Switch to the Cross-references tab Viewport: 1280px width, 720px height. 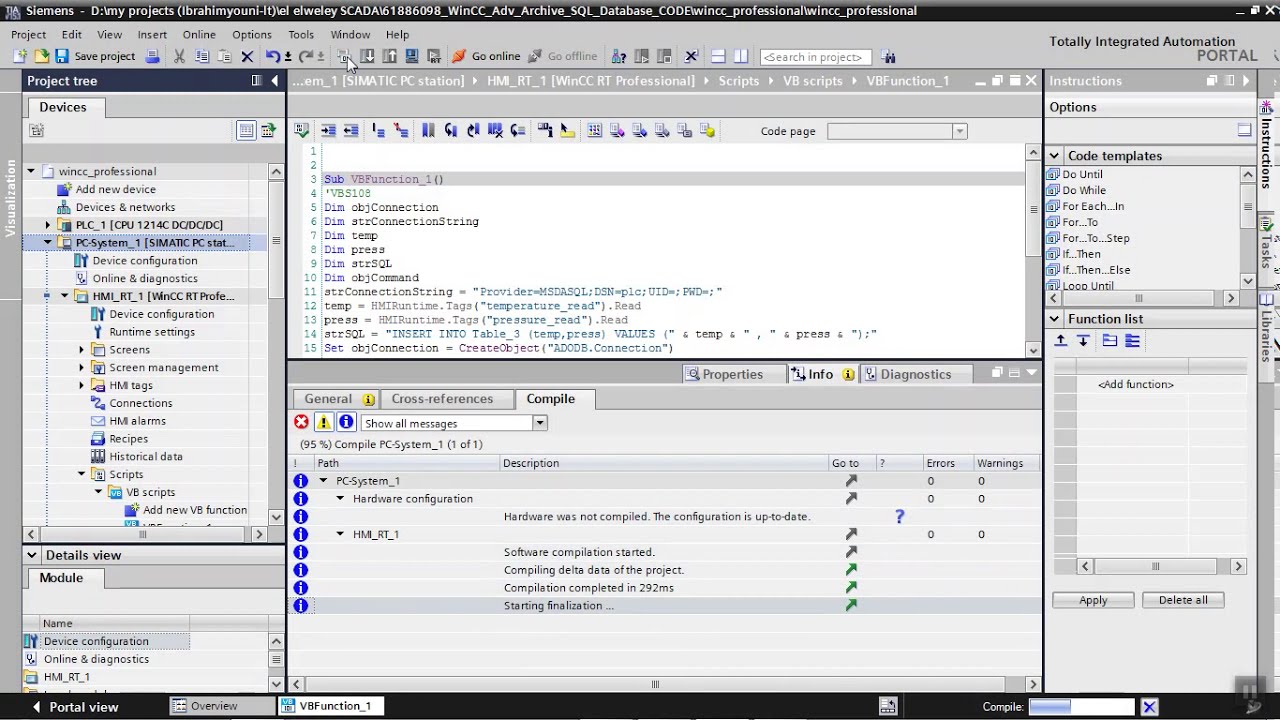[442, 398]
